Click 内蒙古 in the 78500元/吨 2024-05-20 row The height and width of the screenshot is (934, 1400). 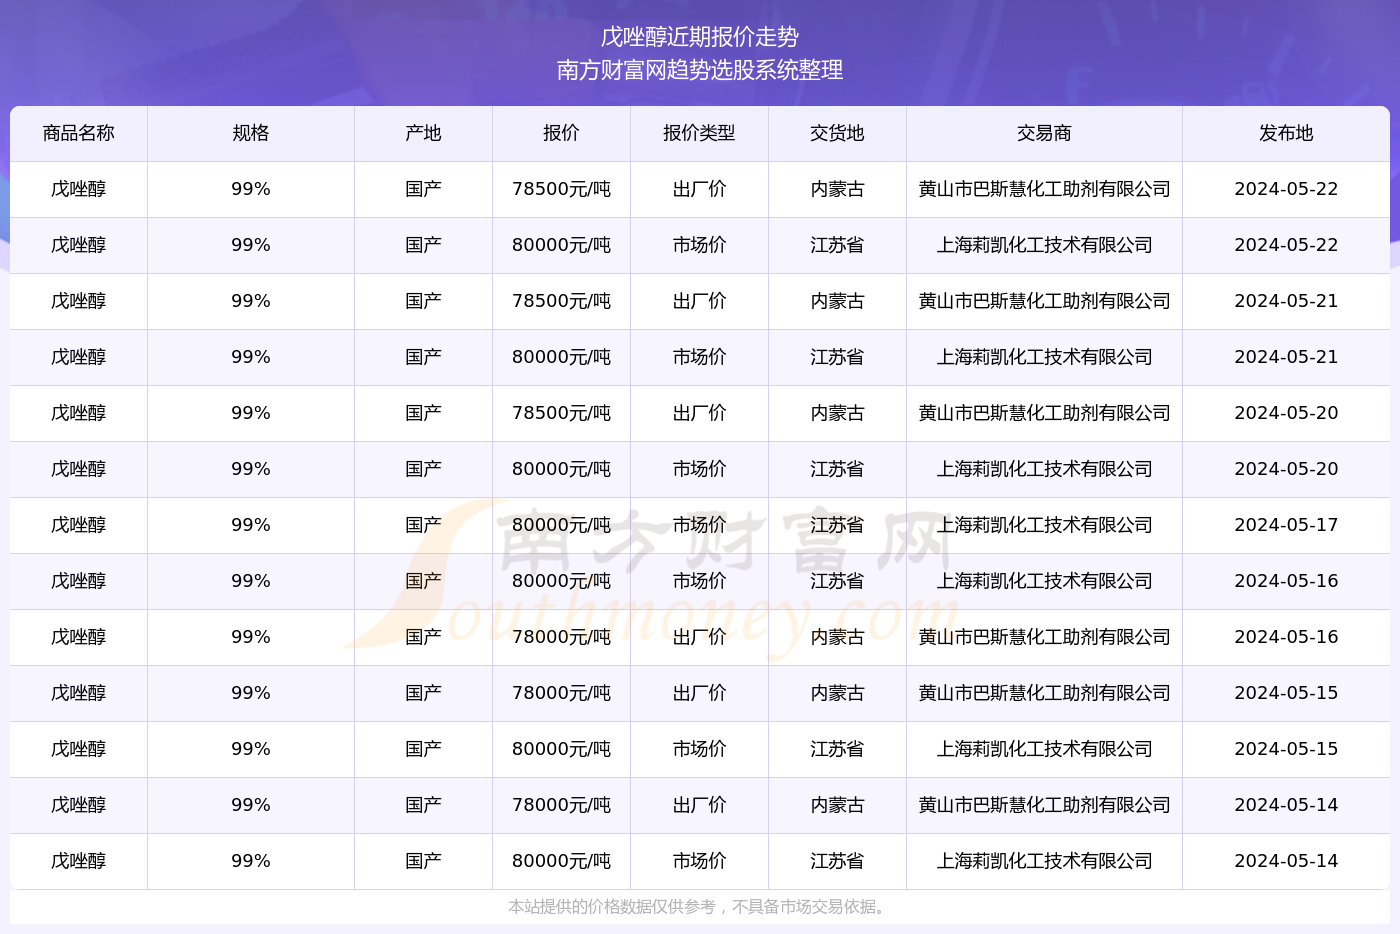click(x=838, y=413)
